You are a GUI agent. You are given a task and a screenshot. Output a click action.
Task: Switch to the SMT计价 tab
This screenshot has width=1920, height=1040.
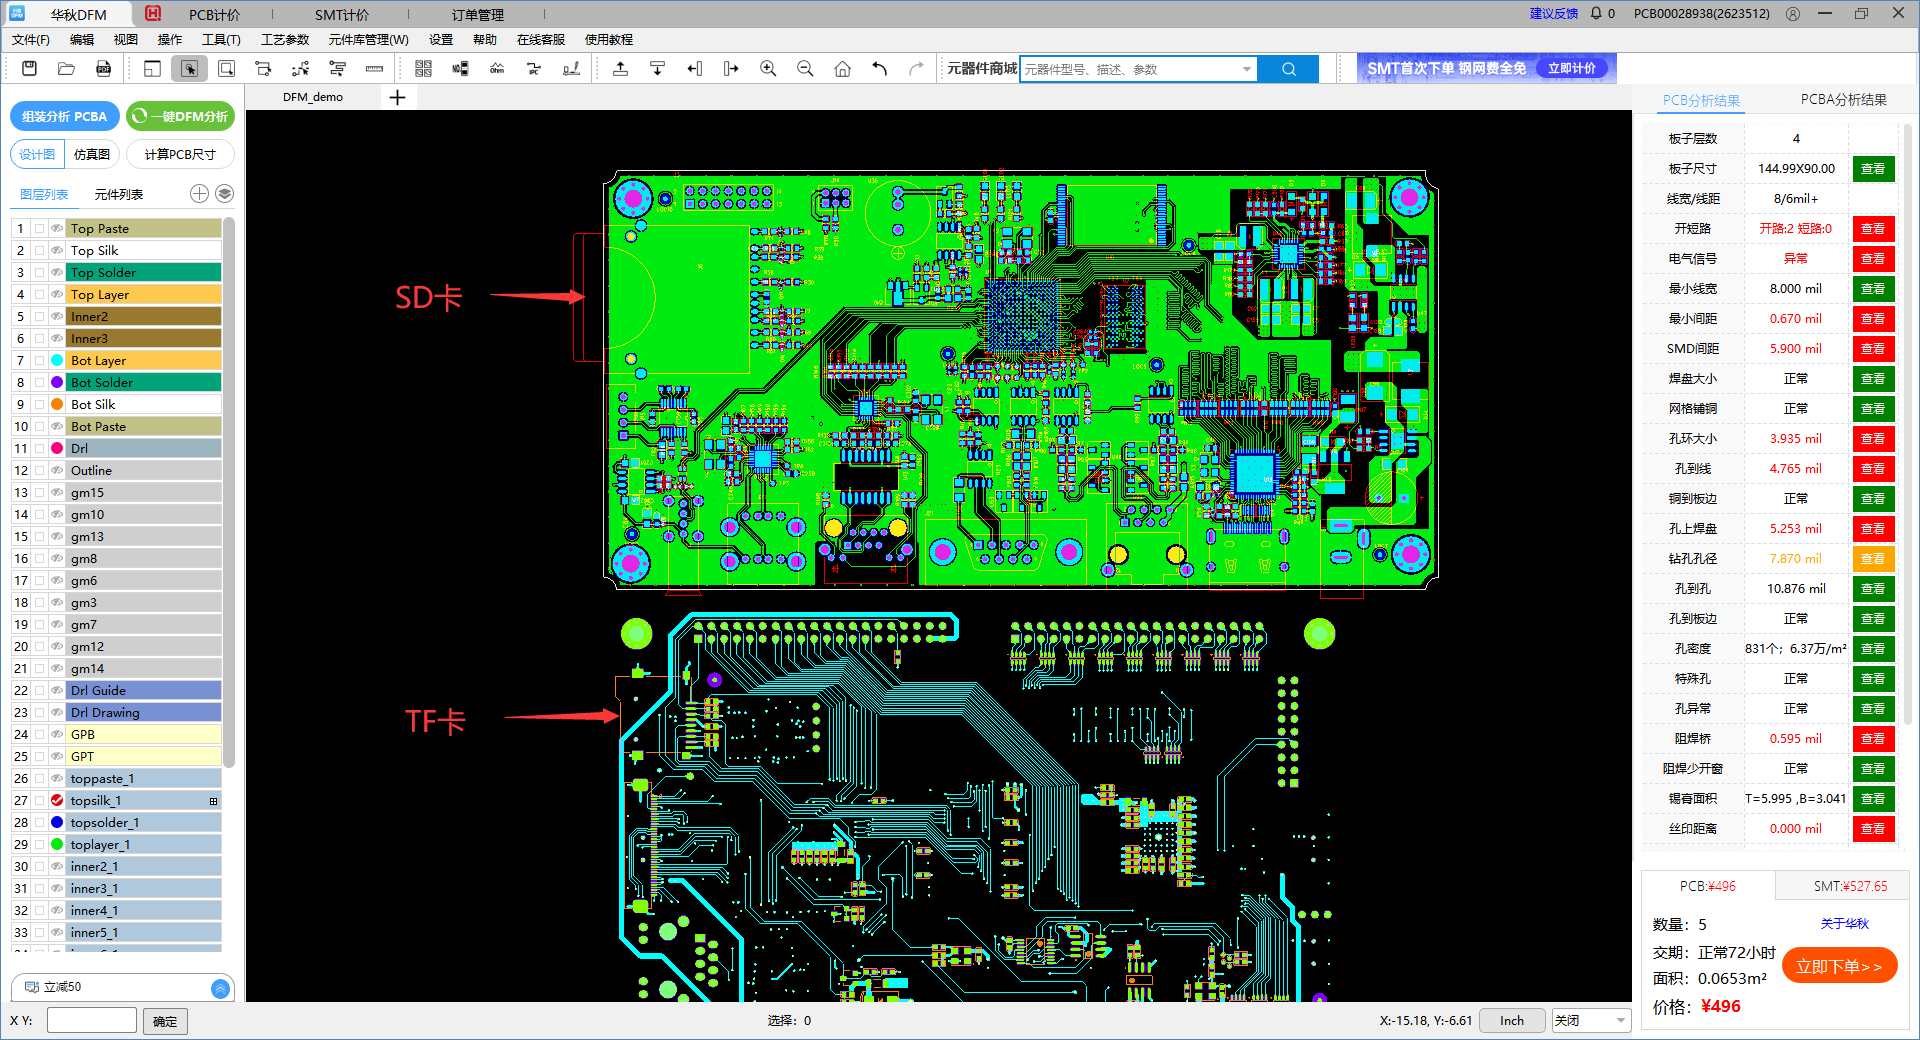342,14
